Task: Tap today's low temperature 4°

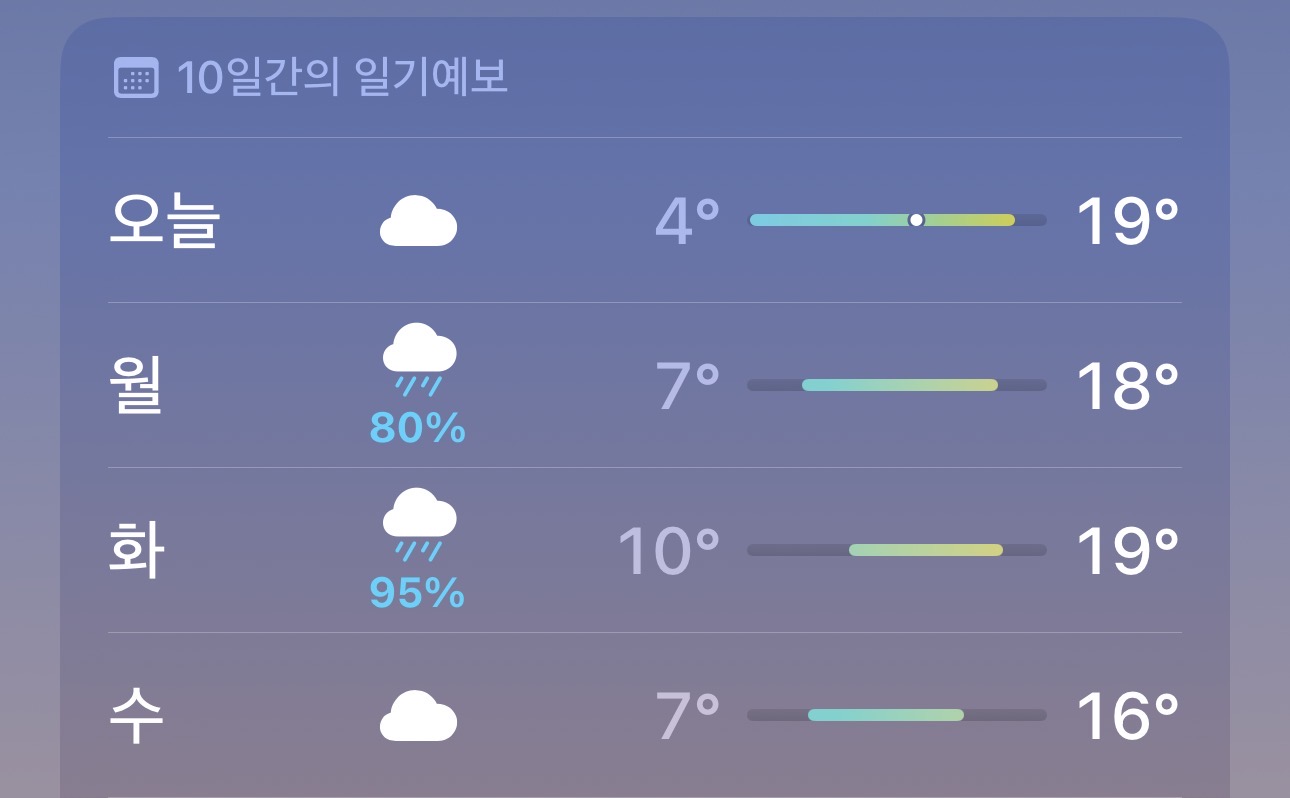Action: [687, 221]
